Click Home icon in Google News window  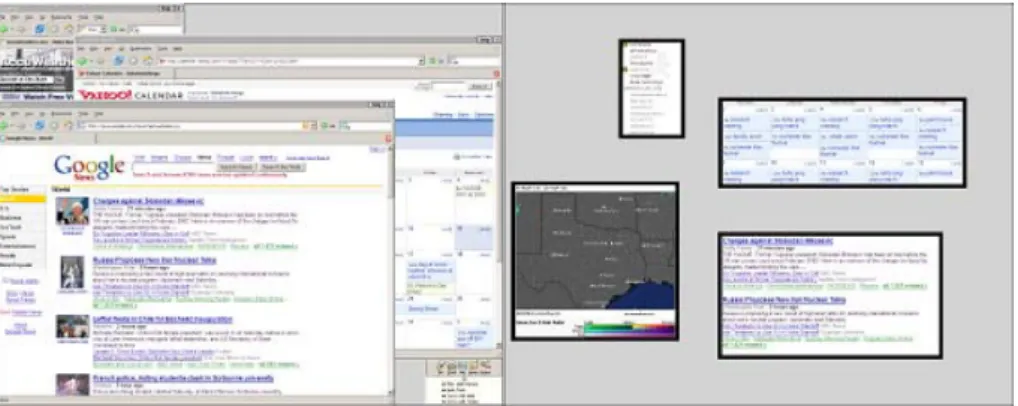pyautogui.click(x=69, y=125)
